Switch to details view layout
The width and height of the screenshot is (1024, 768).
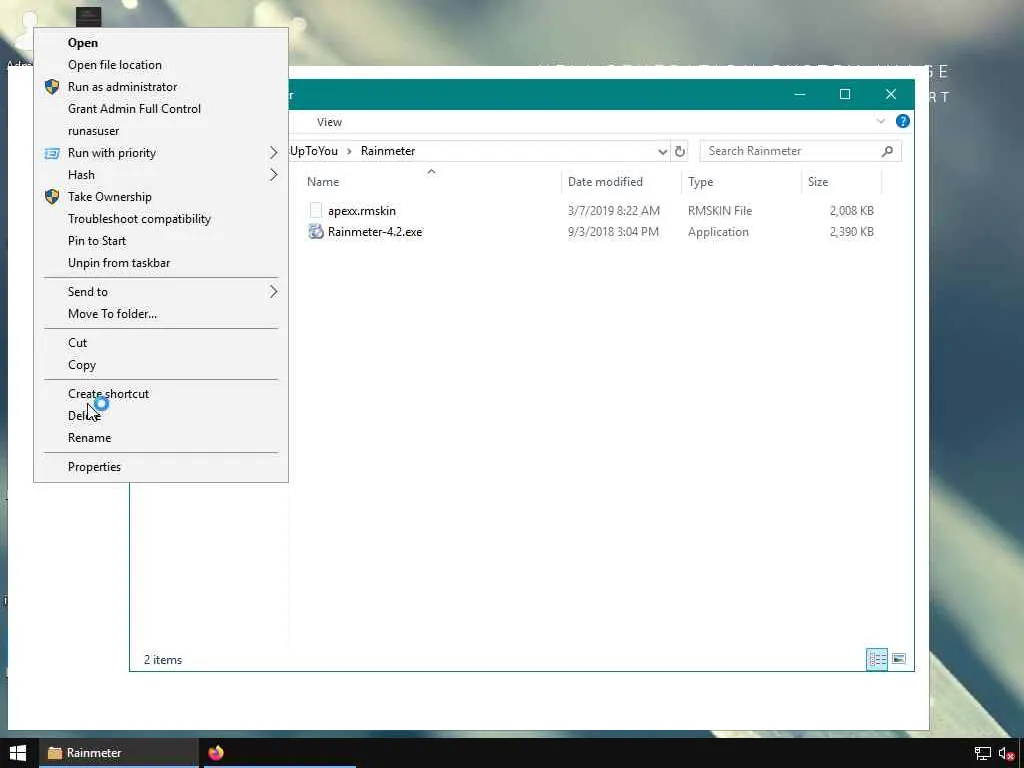tap(876, 659)
